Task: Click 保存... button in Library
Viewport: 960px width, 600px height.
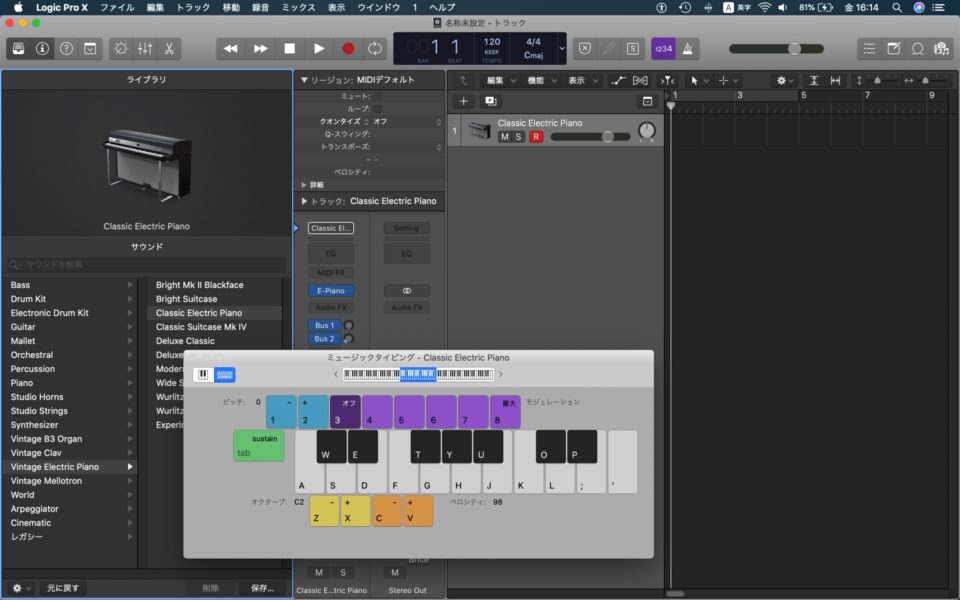Action: [262, 588]
